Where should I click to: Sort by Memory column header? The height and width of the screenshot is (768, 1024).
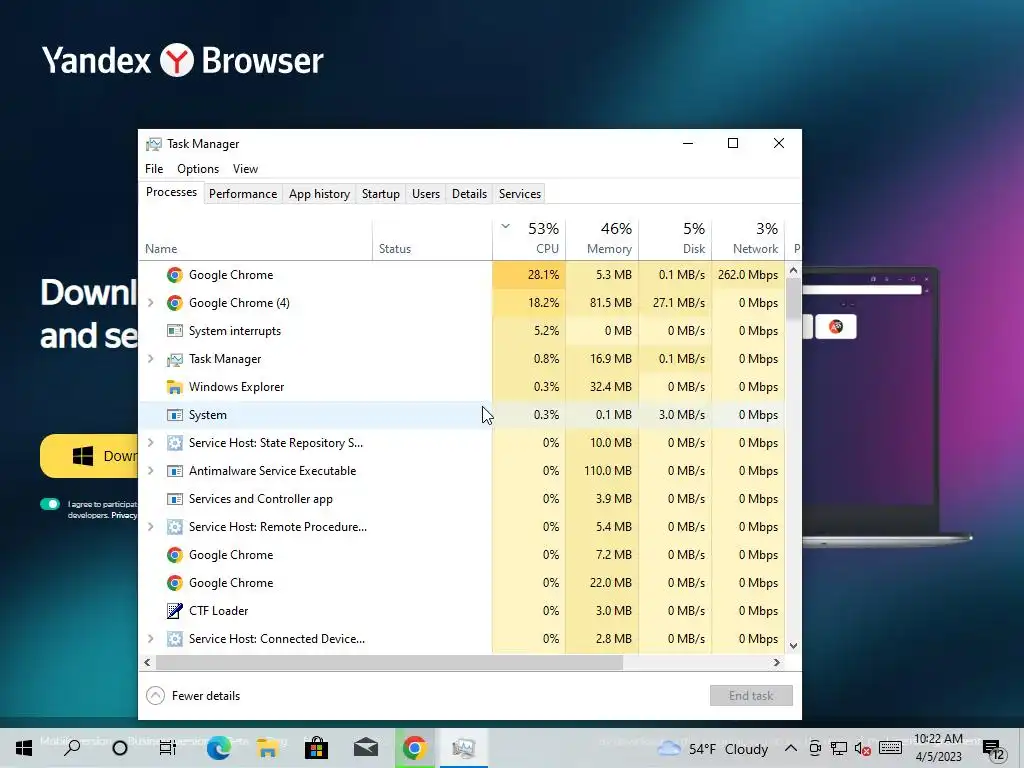tap(602, 239)
